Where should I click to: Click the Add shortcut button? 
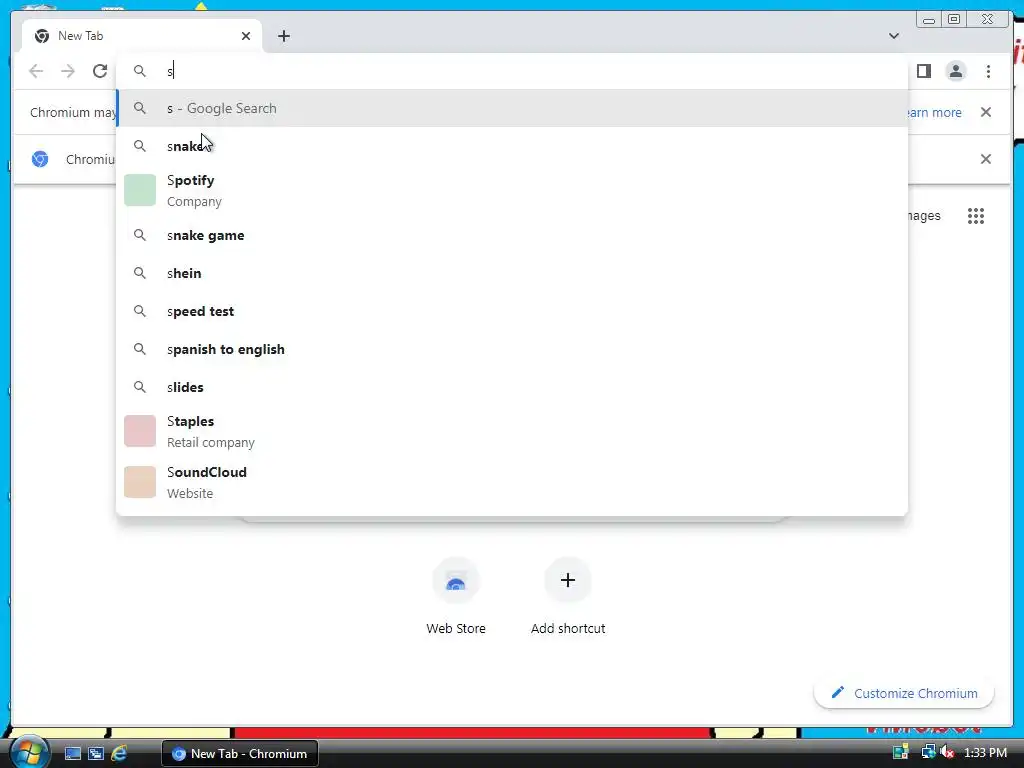tap(568, 596)
